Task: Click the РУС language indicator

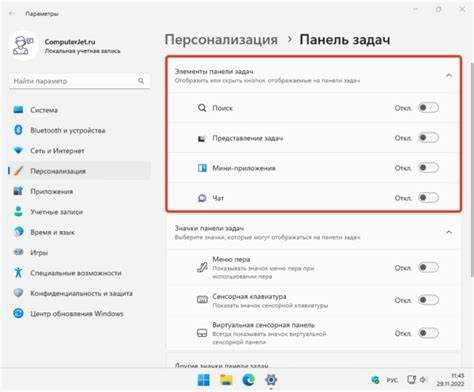Action: click(392, 380)
